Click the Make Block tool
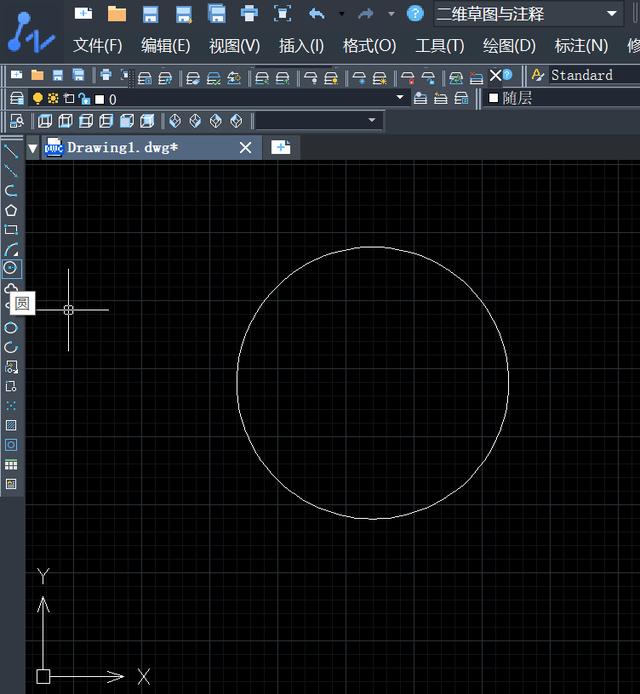Viewport: 640px width, 694px height. (11, 386)
